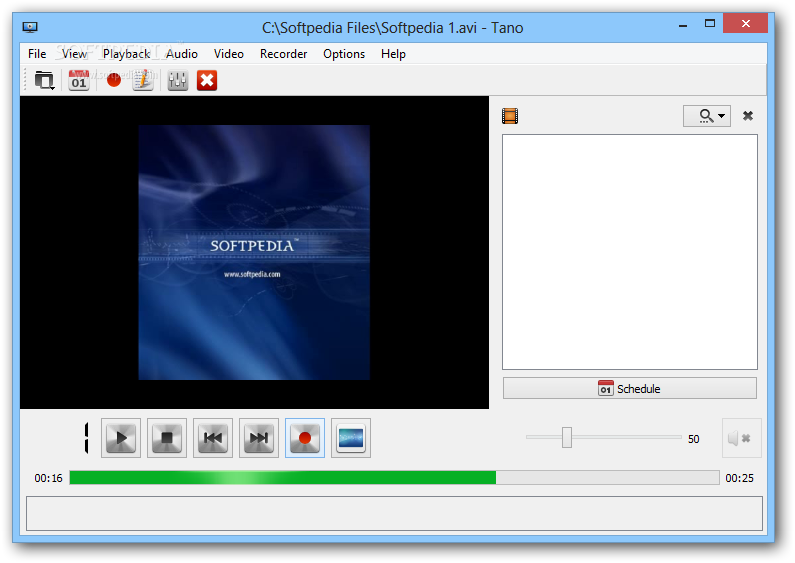The height and width of the screenshot is (563, 795).
Task: Click the Softpedia video display
Action: [255, 253]
